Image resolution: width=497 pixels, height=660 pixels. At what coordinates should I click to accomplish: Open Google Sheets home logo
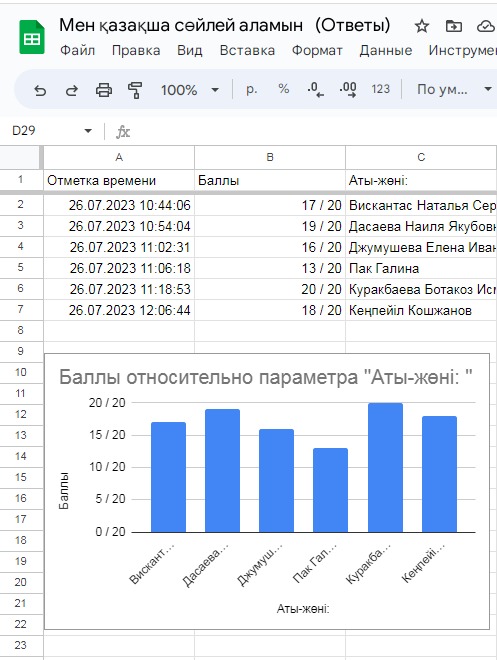pos(32,37)
